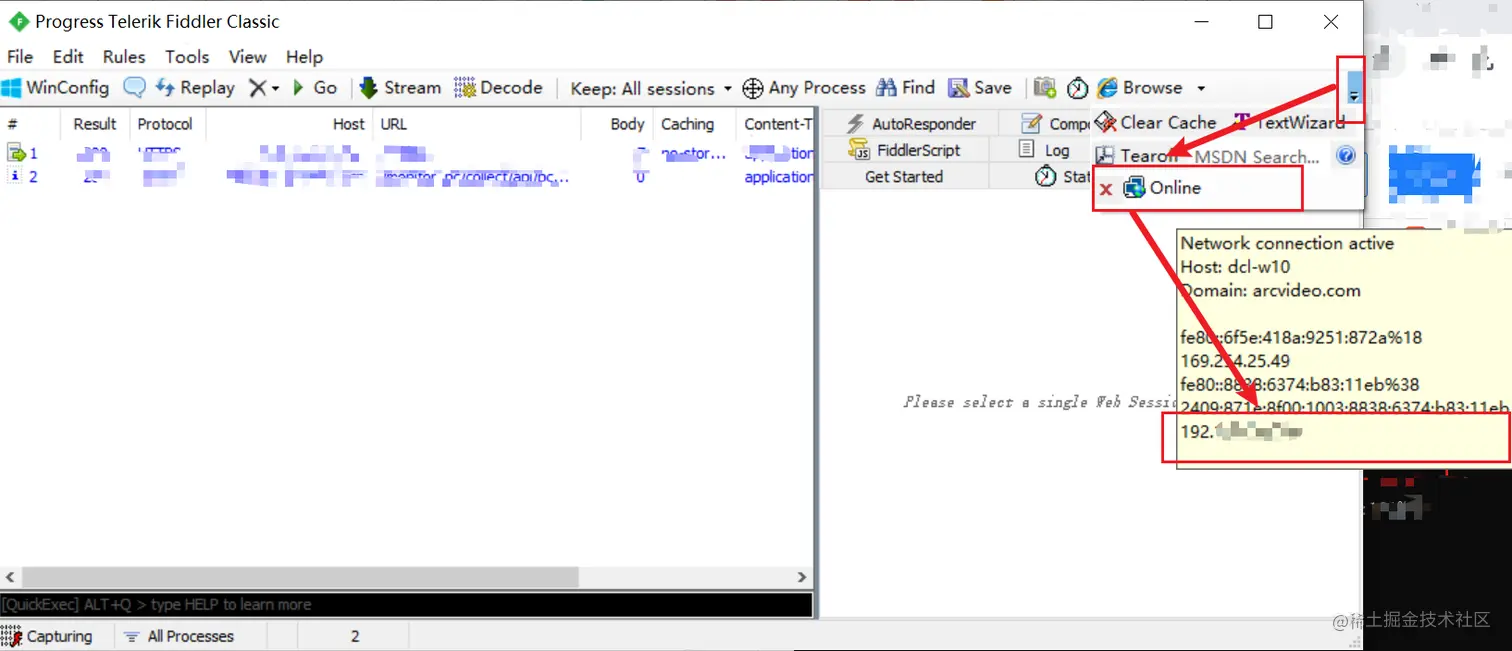1512x651 pixels.
Task: Maximize the Fiddler window
Action: coord(1265,21)
